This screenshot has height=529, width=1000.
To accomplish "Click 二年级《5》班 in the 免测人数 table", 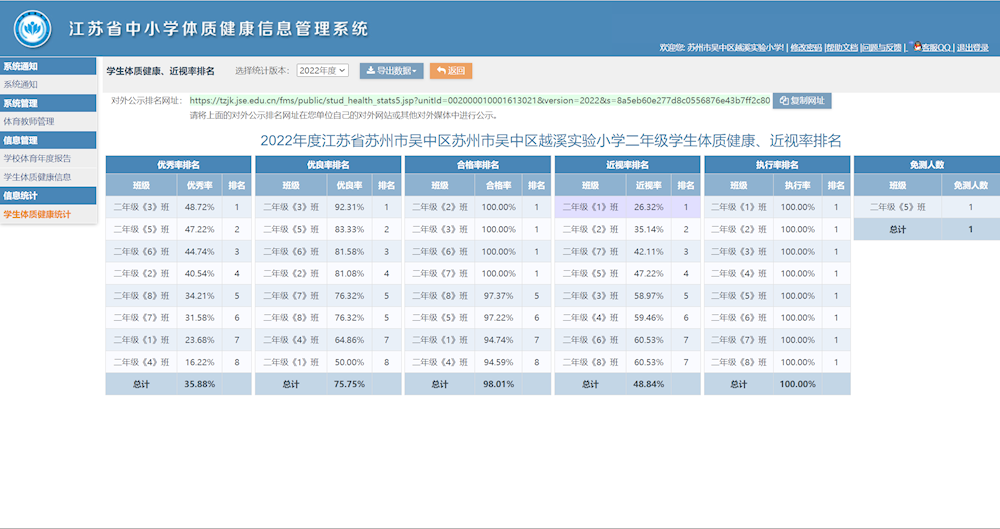I will pyautogui.click(x=898, y=207).
